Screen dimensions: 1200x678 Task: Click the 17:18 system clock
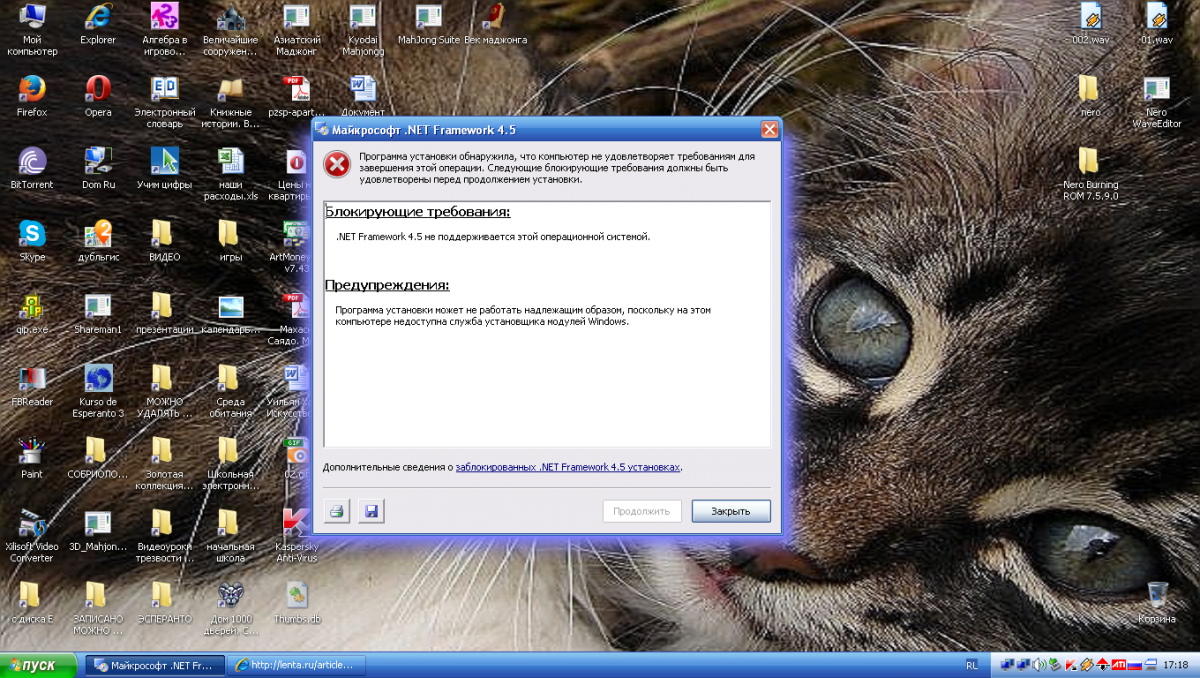[1175, 665]
